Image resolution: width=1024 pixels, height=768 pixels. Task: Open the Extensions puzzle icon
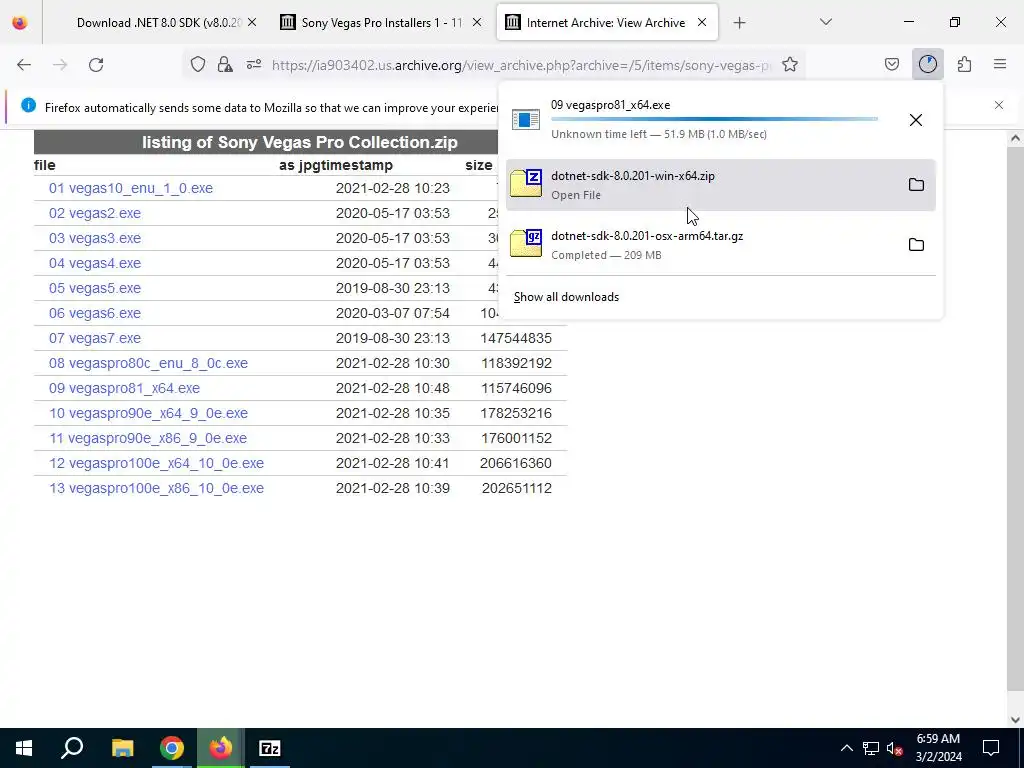pyautogui.click(x=965, y=64)
